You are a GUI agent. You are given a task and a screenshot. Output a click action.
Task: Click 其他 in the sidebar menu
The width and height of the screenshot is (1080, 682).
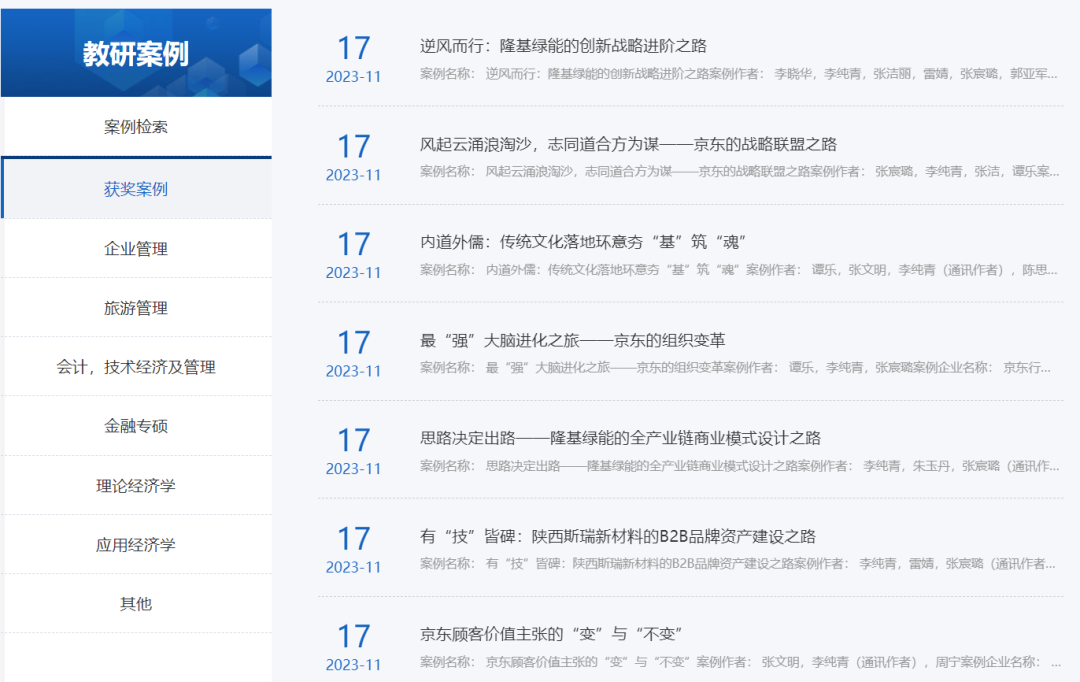(136, 604)
